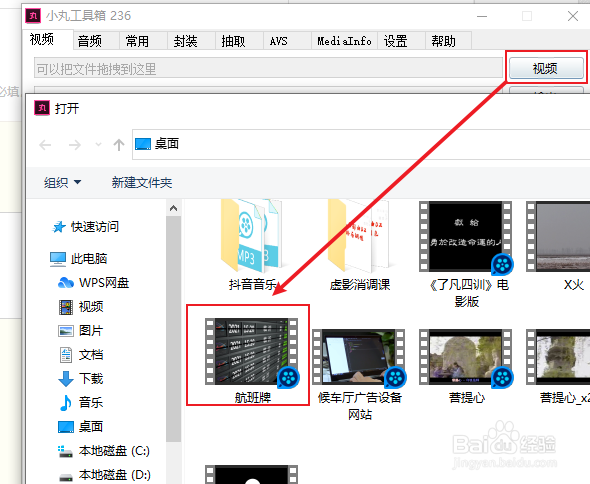The width and height of the screenshot is (590, 484).
Task: Click the back arrow in the Open dialog
Action: [x=45, y=145]
